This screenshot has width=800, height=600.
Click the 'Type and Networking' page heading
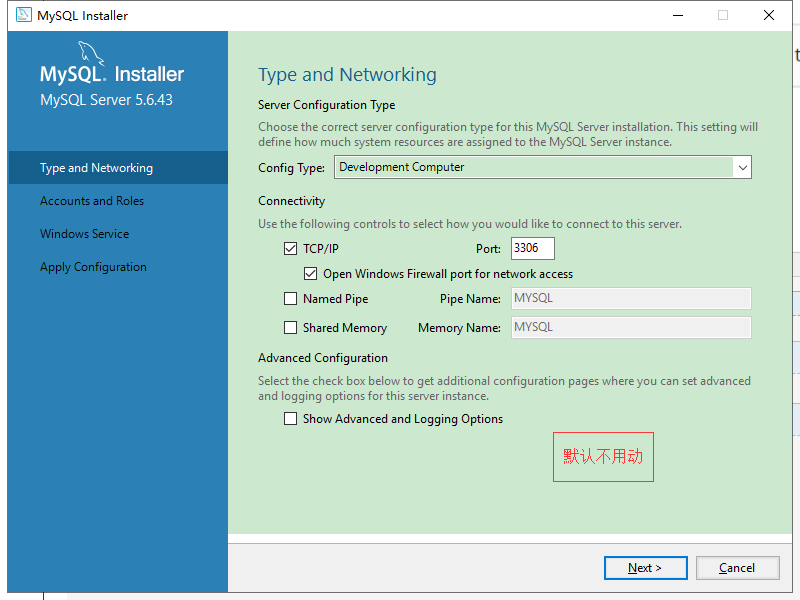[347, 75]
